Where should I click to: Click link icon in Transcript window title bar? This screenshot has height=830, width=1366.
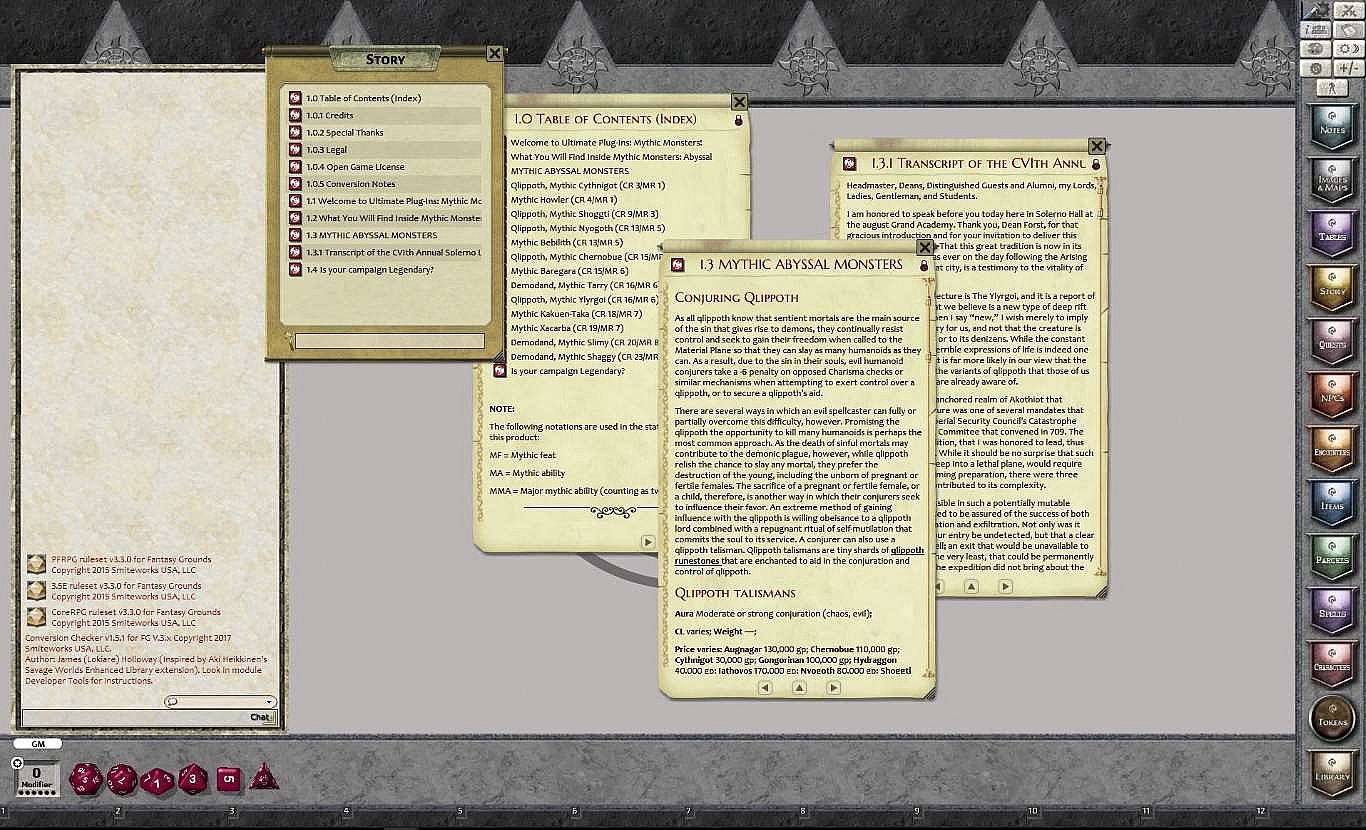(849, 164)
